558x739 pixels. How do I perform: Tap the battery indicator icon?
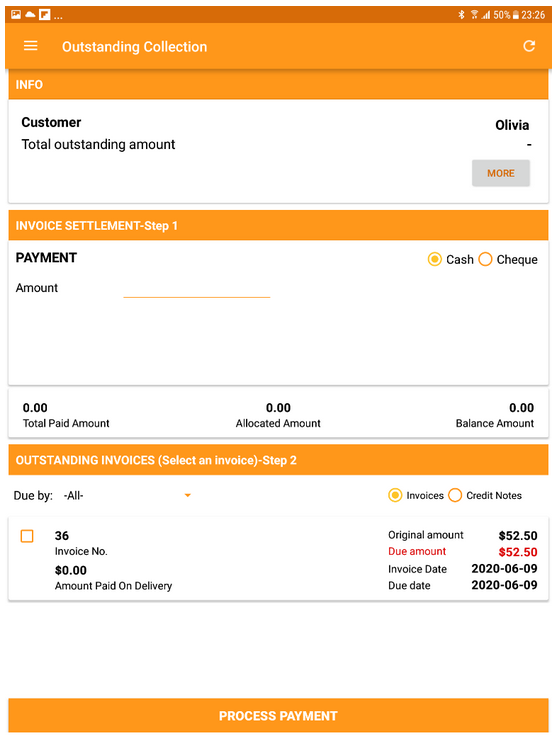(x=516, y=15)
